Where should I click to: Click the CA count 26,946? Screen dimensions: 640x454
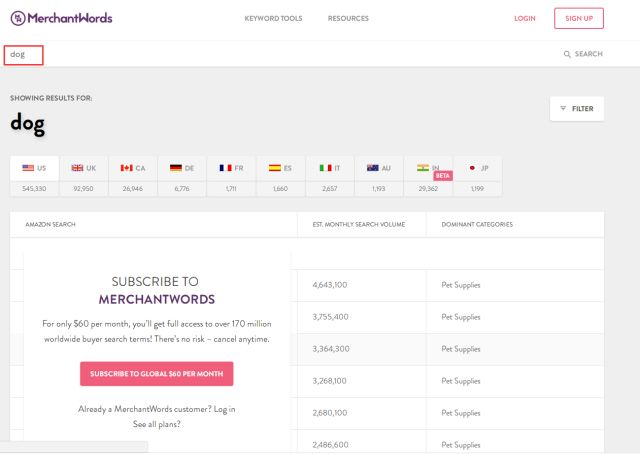133,189
